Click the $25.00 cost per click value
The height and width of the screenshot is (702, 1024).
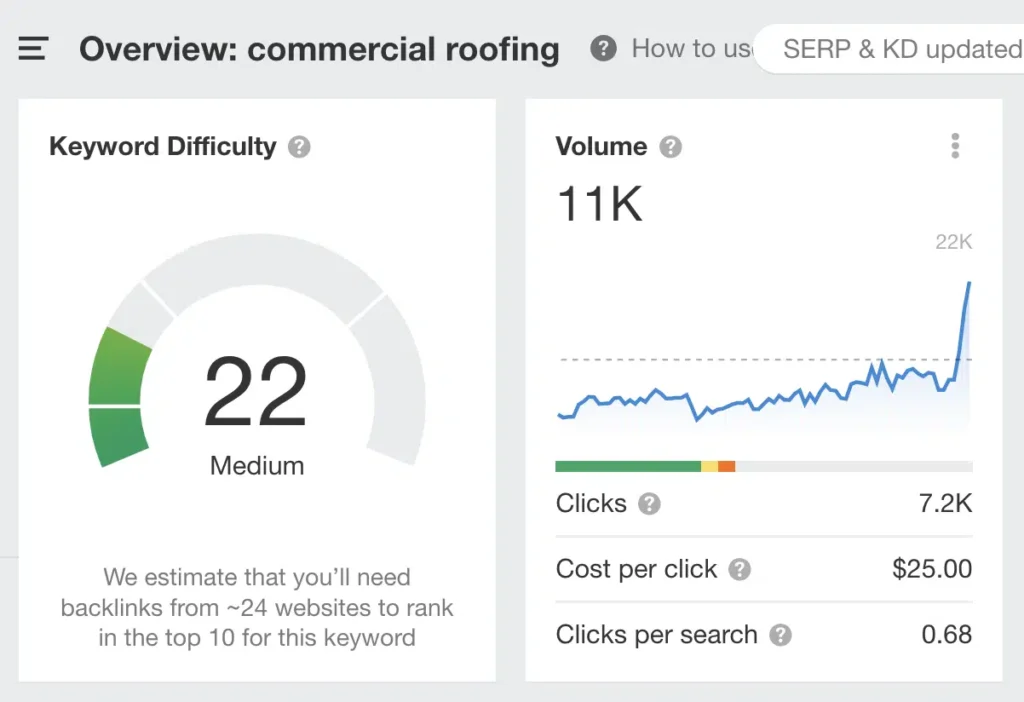931,569
